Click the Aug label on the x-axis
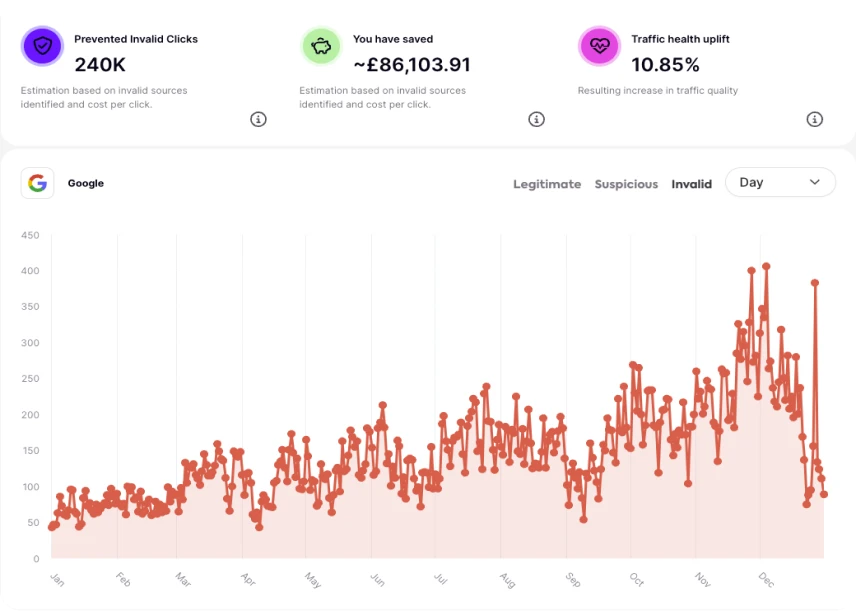The height and width of the screenshot is (611, 856). 507,580
